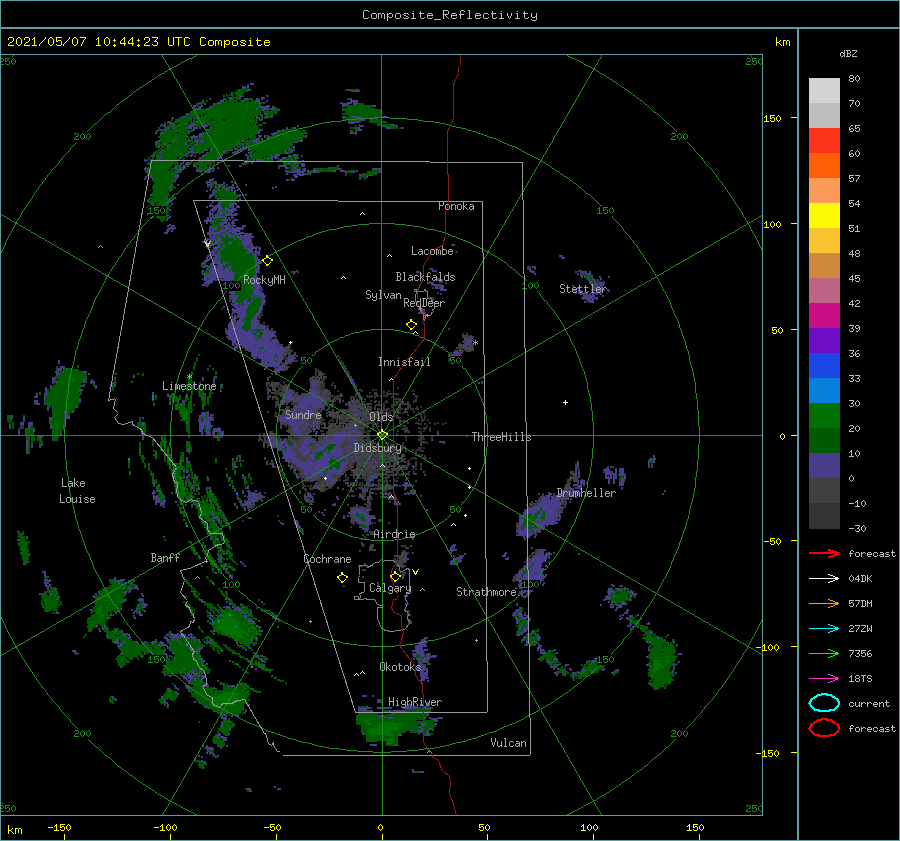This screenshot has height=841, width=900.
Task: Click the Cochrane label
Action: tap(327, 559)
